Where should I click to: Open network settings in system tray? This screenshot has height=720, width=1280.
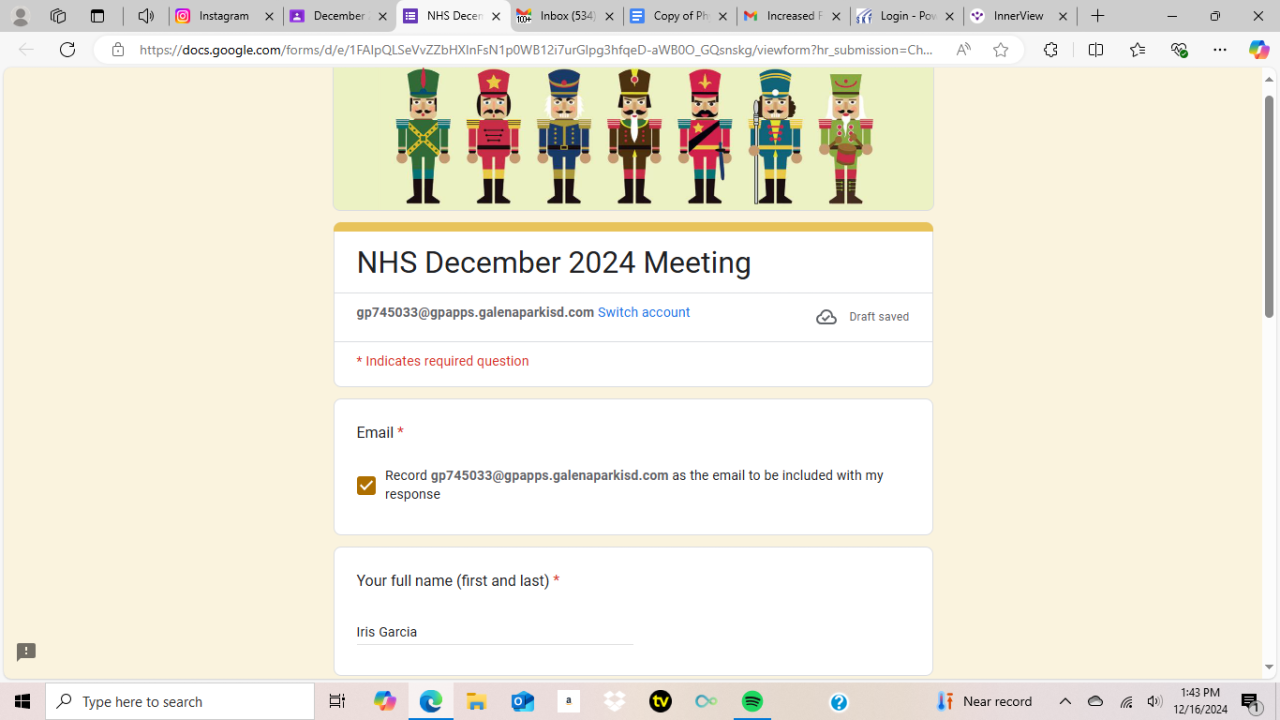(x=1126, y=702)
